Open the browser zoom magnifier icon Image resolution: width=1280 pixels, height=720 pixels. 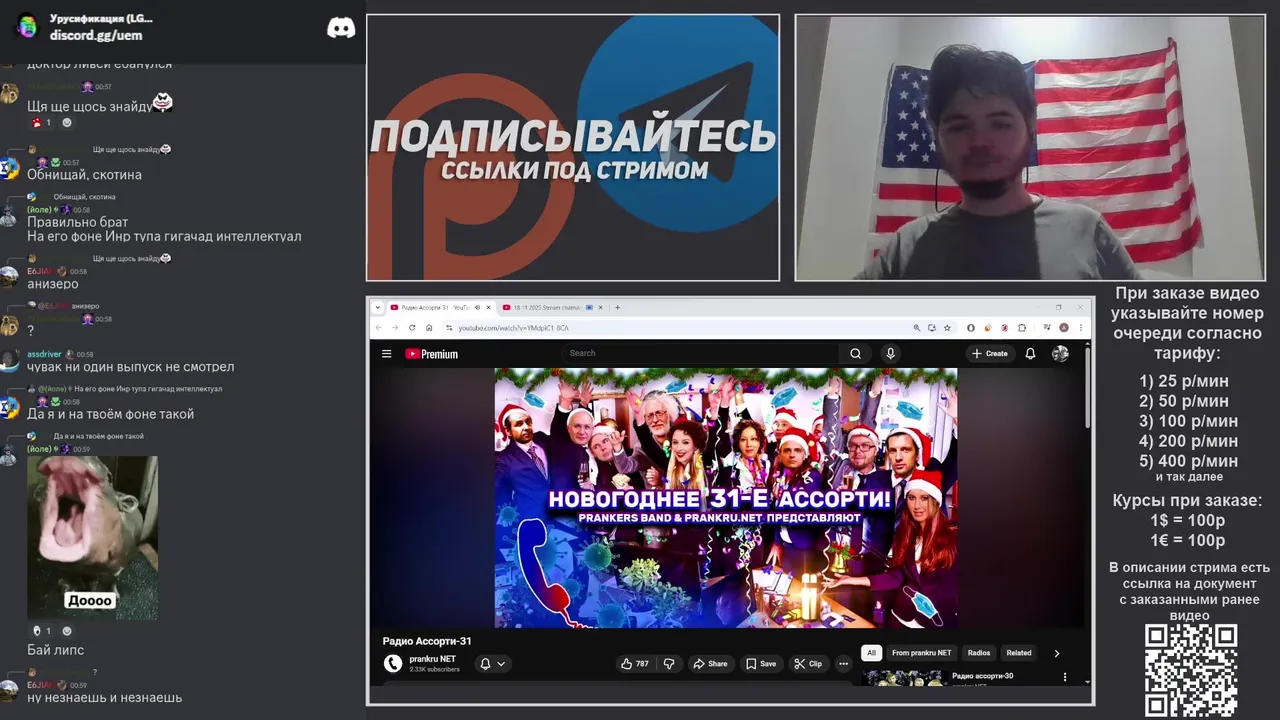(x=917, y=327)
